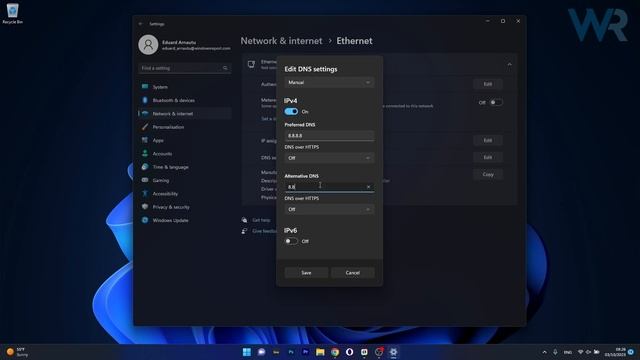The width and height of the screenshot is (640, 360).
Task: Toggle the metered connection switch
Action: 496,102
